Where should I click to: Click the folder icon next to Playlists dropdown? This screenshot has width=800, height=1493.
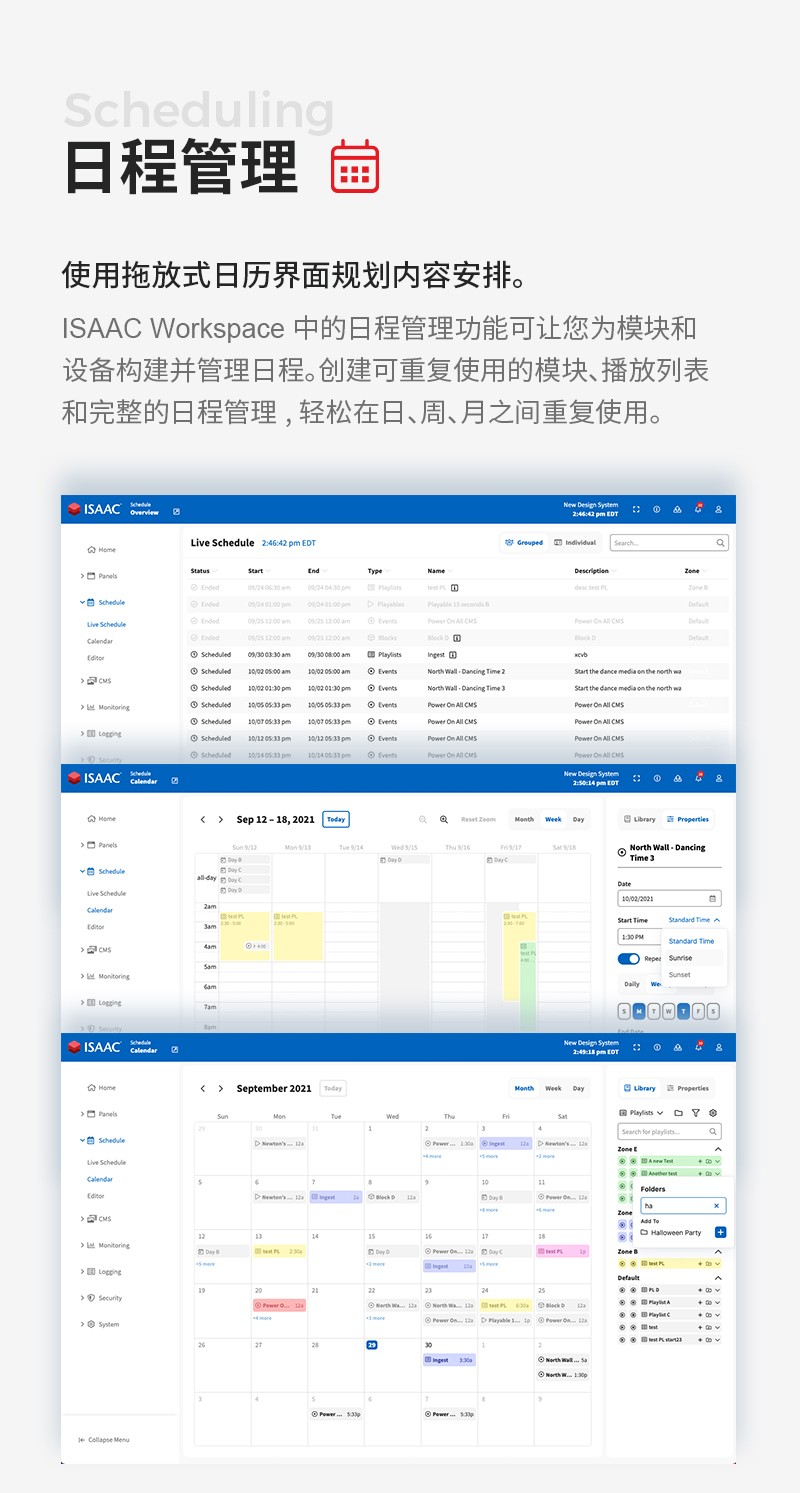click(678, 1113)
